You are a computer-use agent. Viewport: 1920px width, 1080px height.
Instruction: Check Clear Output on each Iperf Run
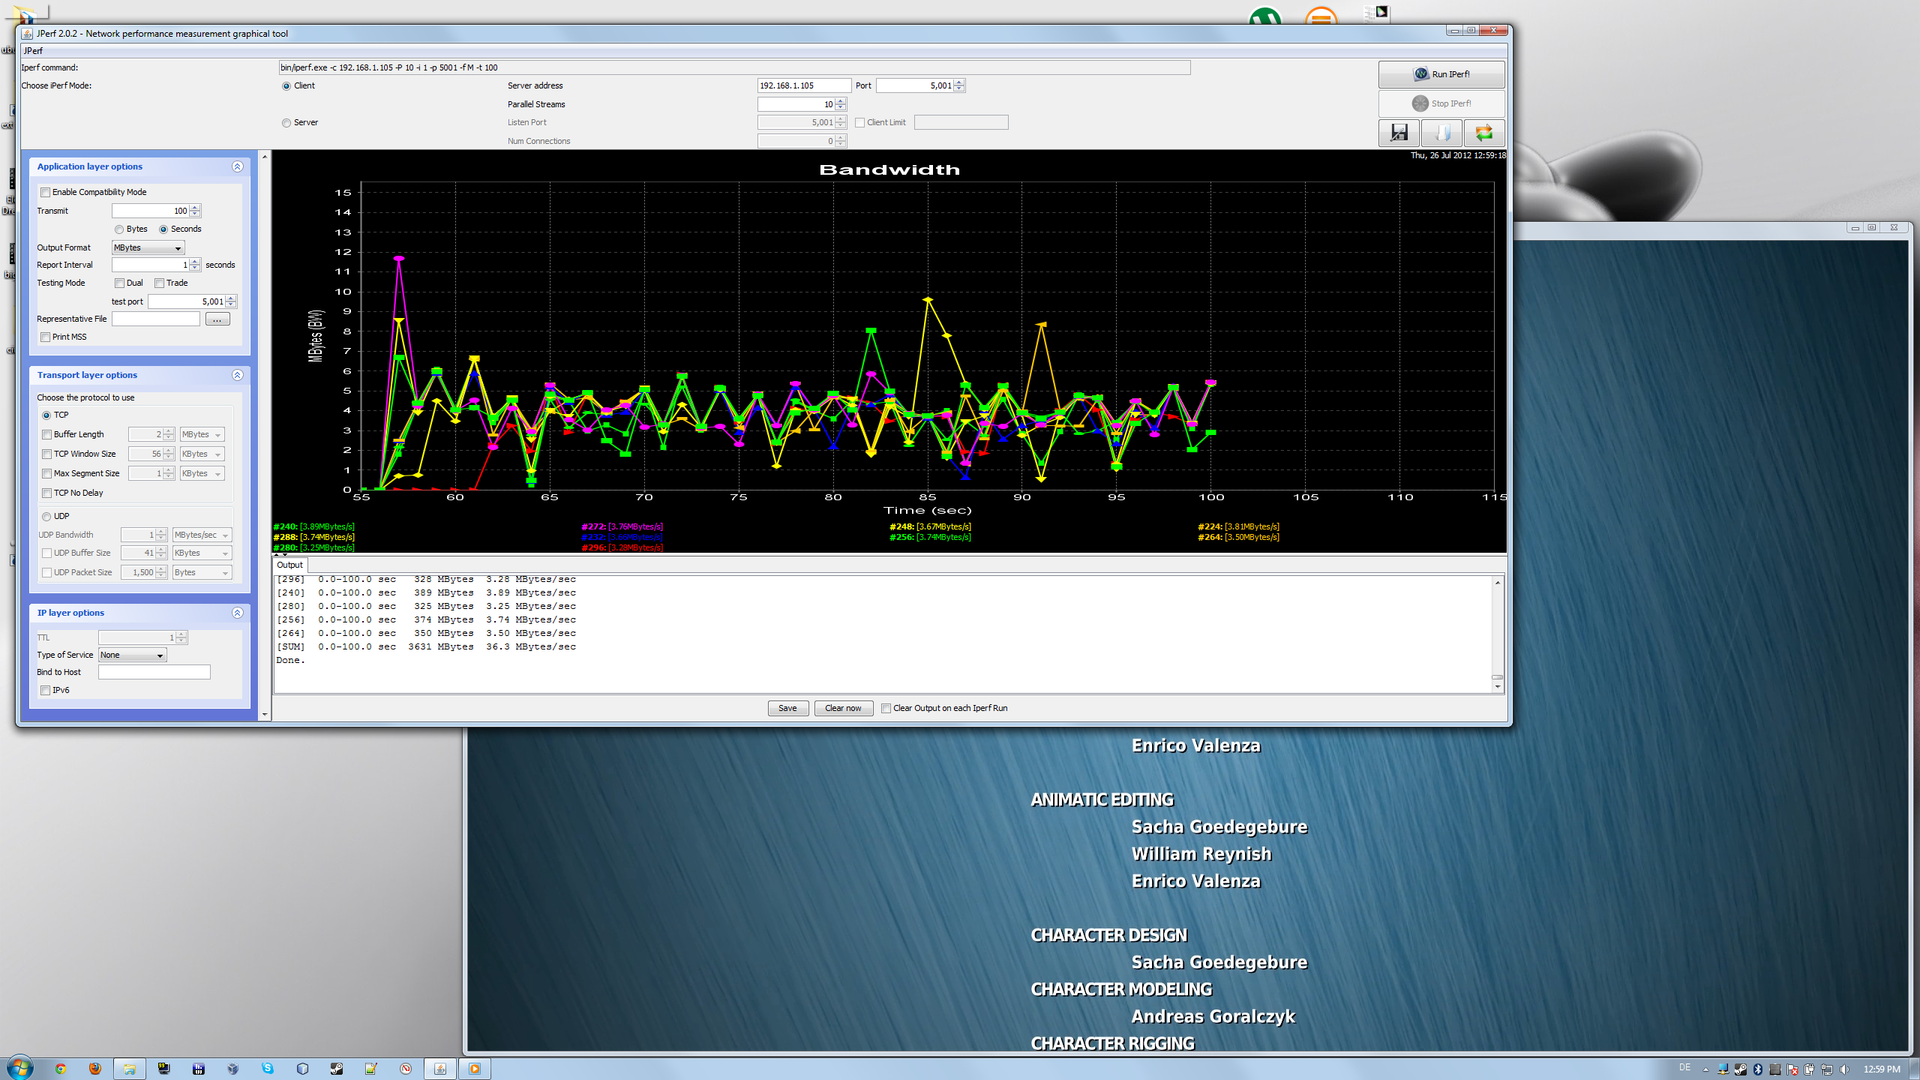pyautogui.click(x=886, y=708)
